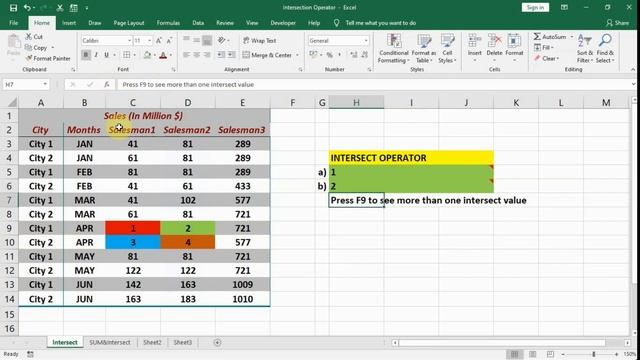Expand the font size dropdown
Screen dimensions: 640x360
[149, 40]
